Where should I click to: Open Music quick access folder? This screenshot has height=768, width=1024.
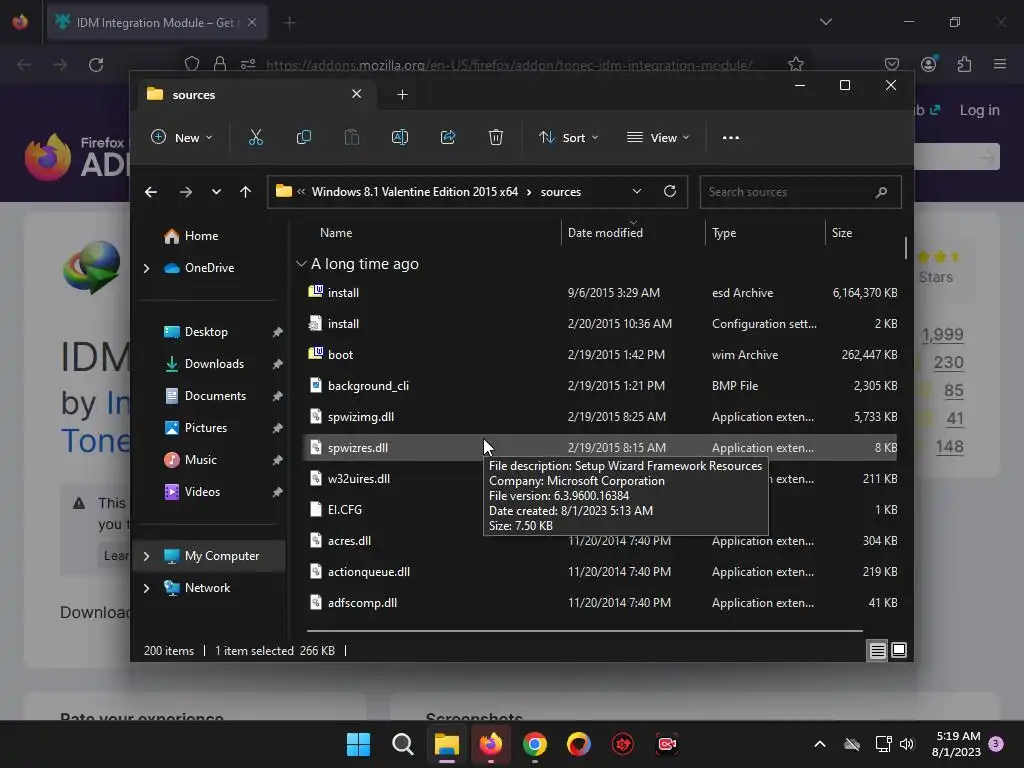pos(200,460)
